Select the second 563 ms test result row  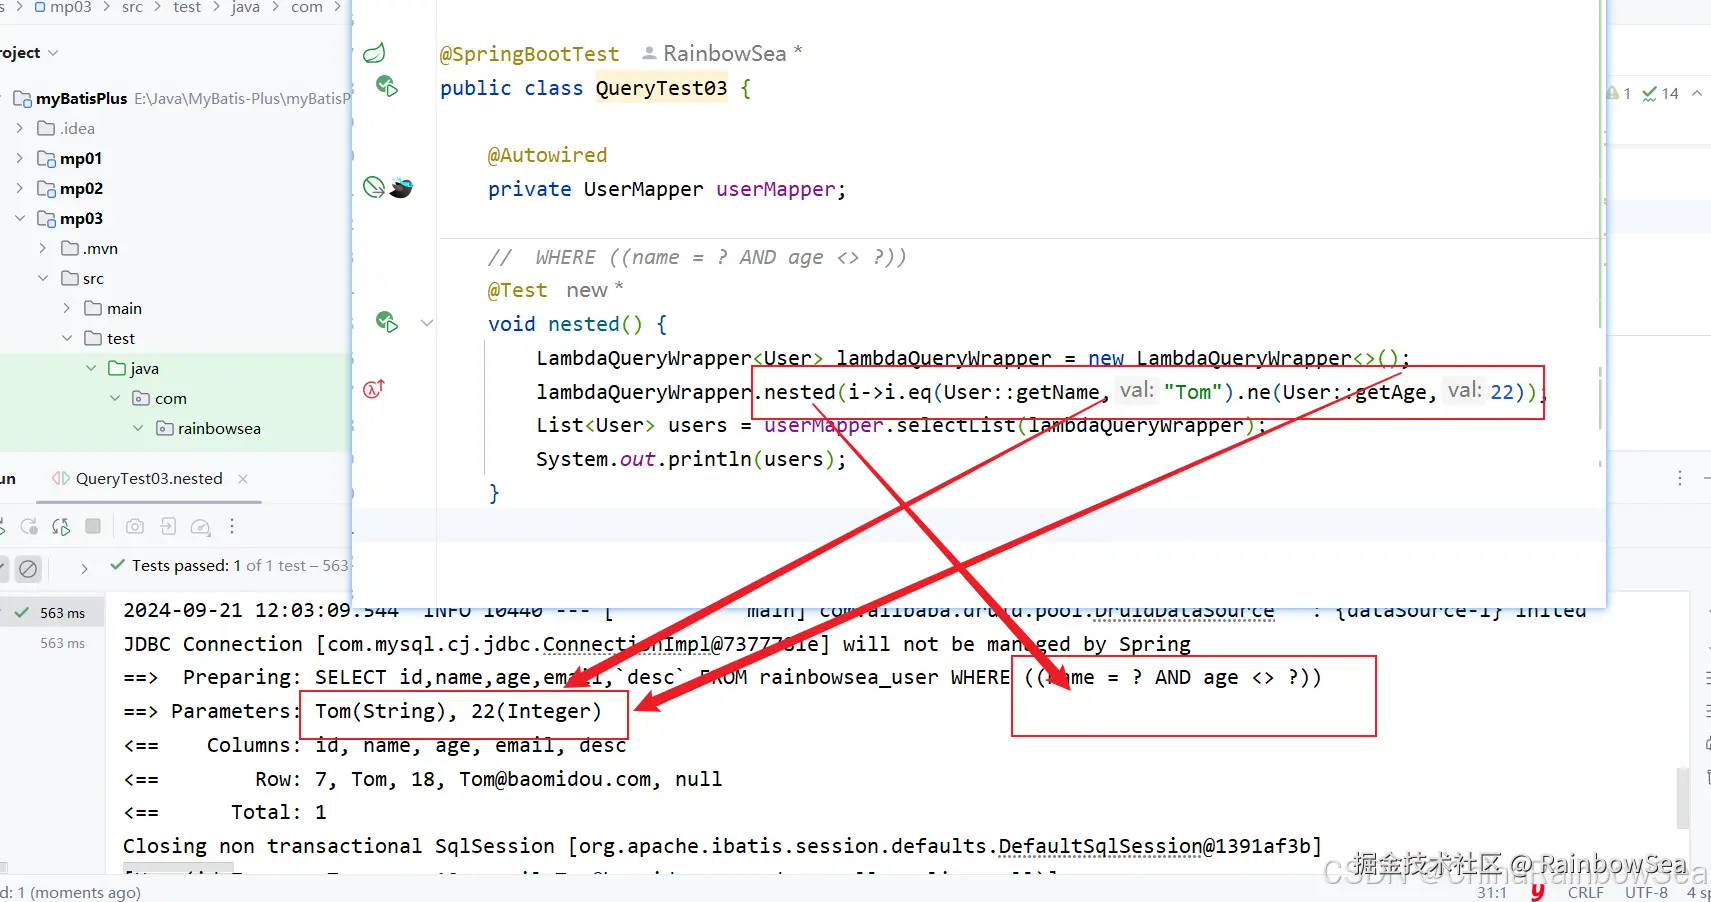tap(52, 643)
